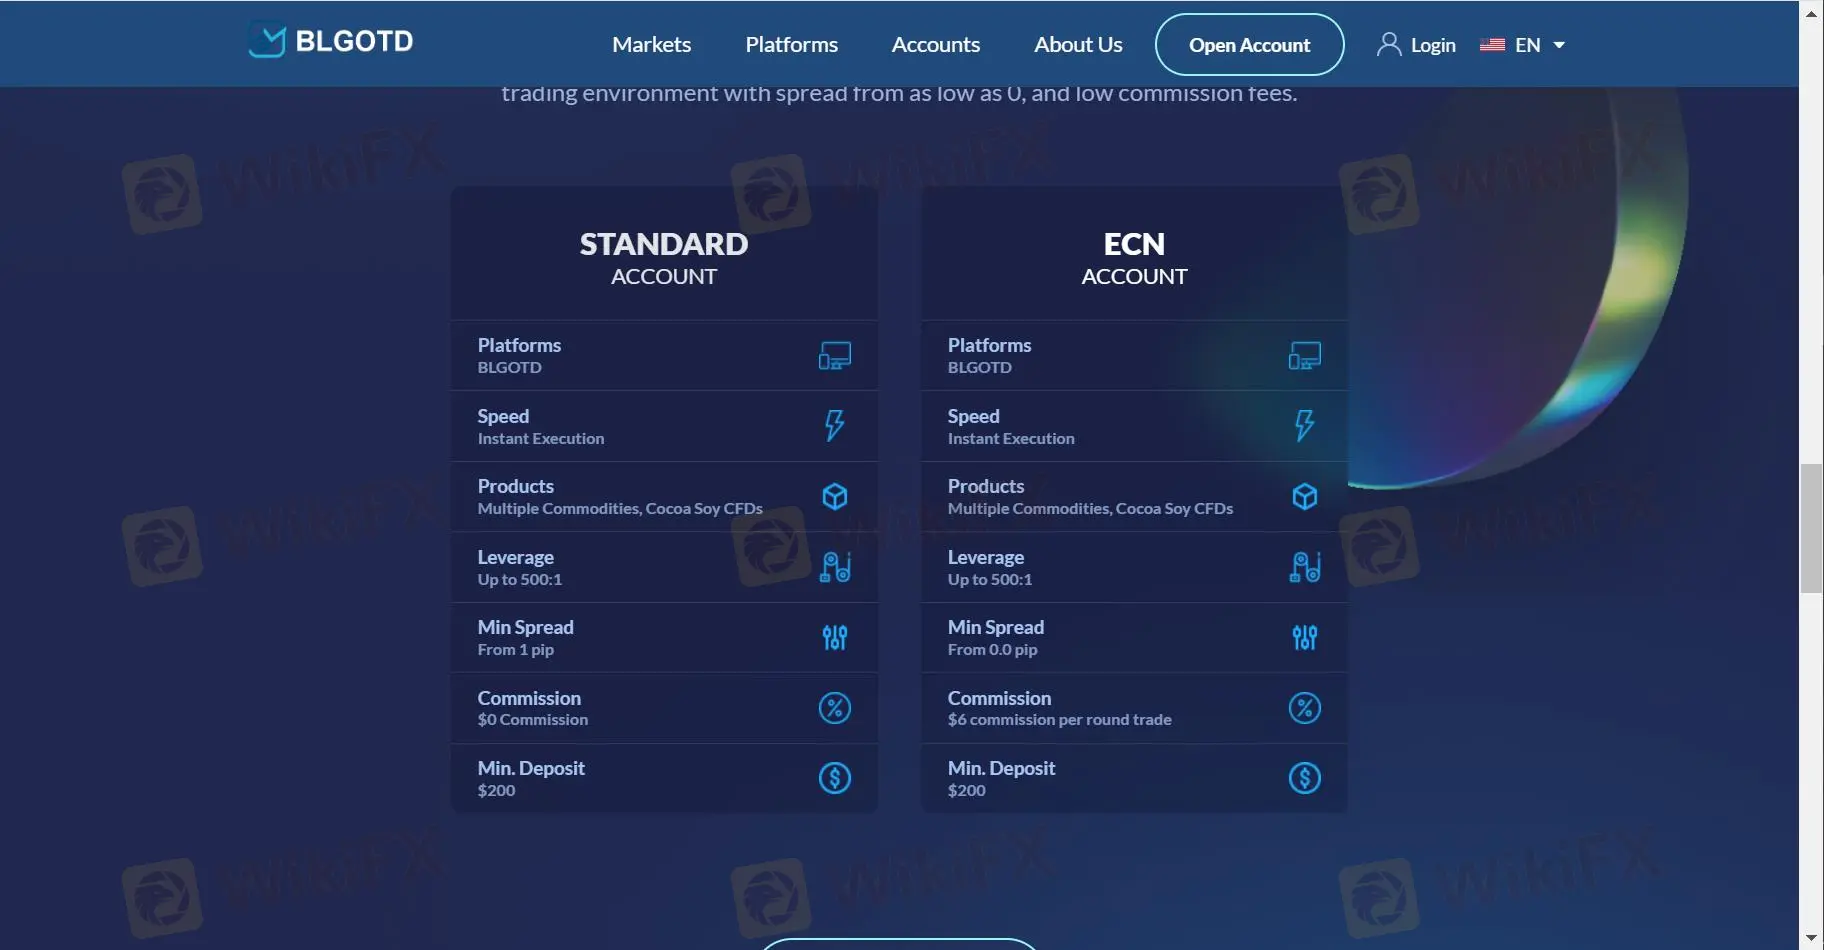Select the About Us menu item

click(x=1077, y=44)
